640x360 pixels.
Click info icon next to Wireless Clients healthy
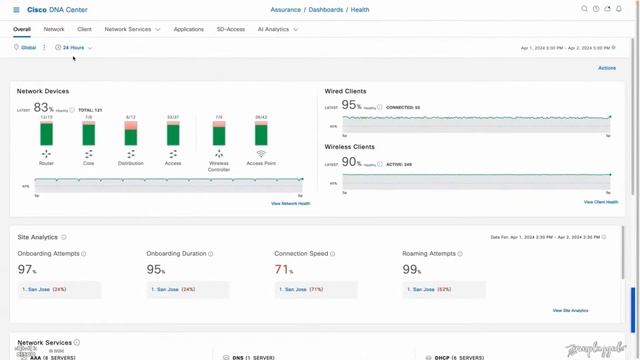pyautogui.click(x=380, y=164)
